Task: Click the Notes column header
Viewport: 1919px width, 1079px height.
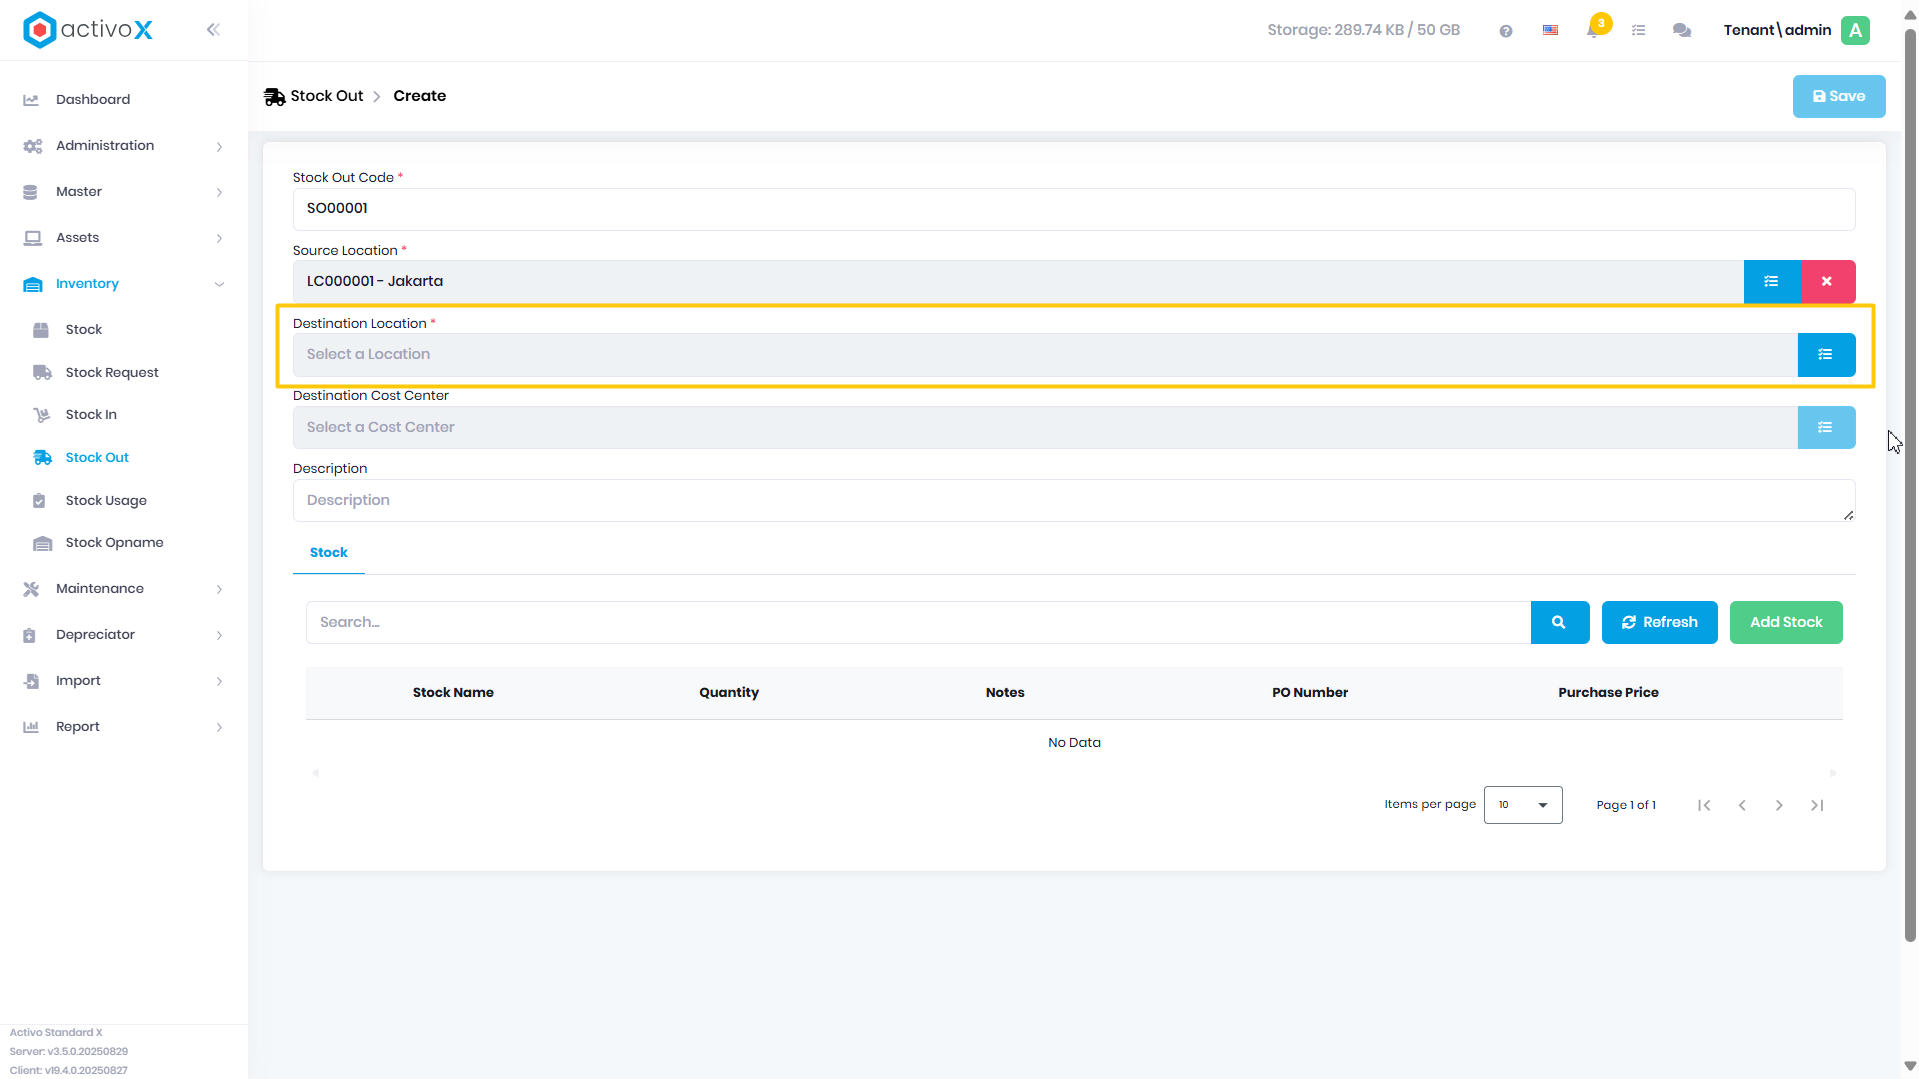Action: [1005, 693]
